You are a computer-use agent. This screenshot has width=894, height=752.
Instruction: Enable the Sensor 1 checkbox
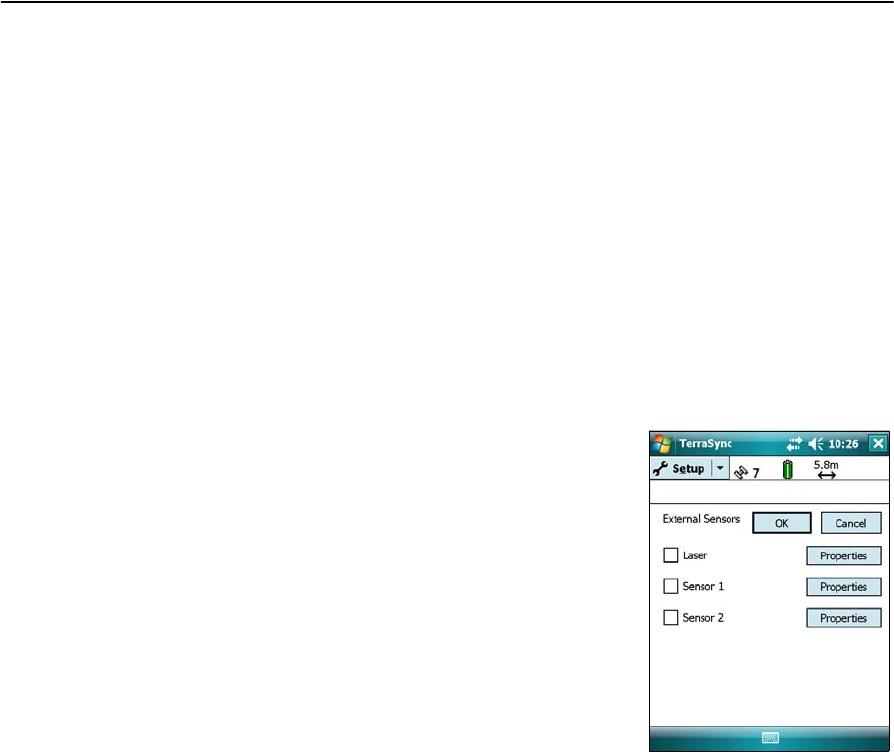coord(670,586)
